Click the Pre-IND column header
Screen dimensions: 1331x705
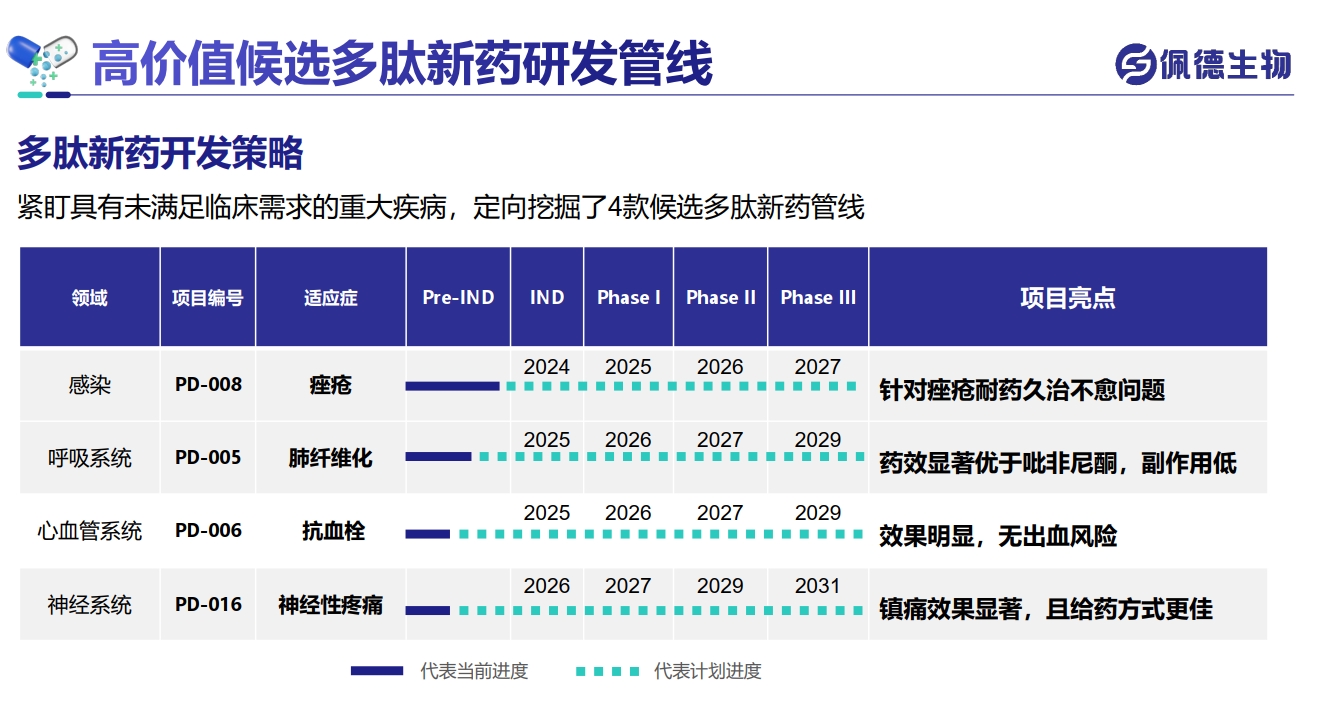pyautogui.click(x=458, y=297)
